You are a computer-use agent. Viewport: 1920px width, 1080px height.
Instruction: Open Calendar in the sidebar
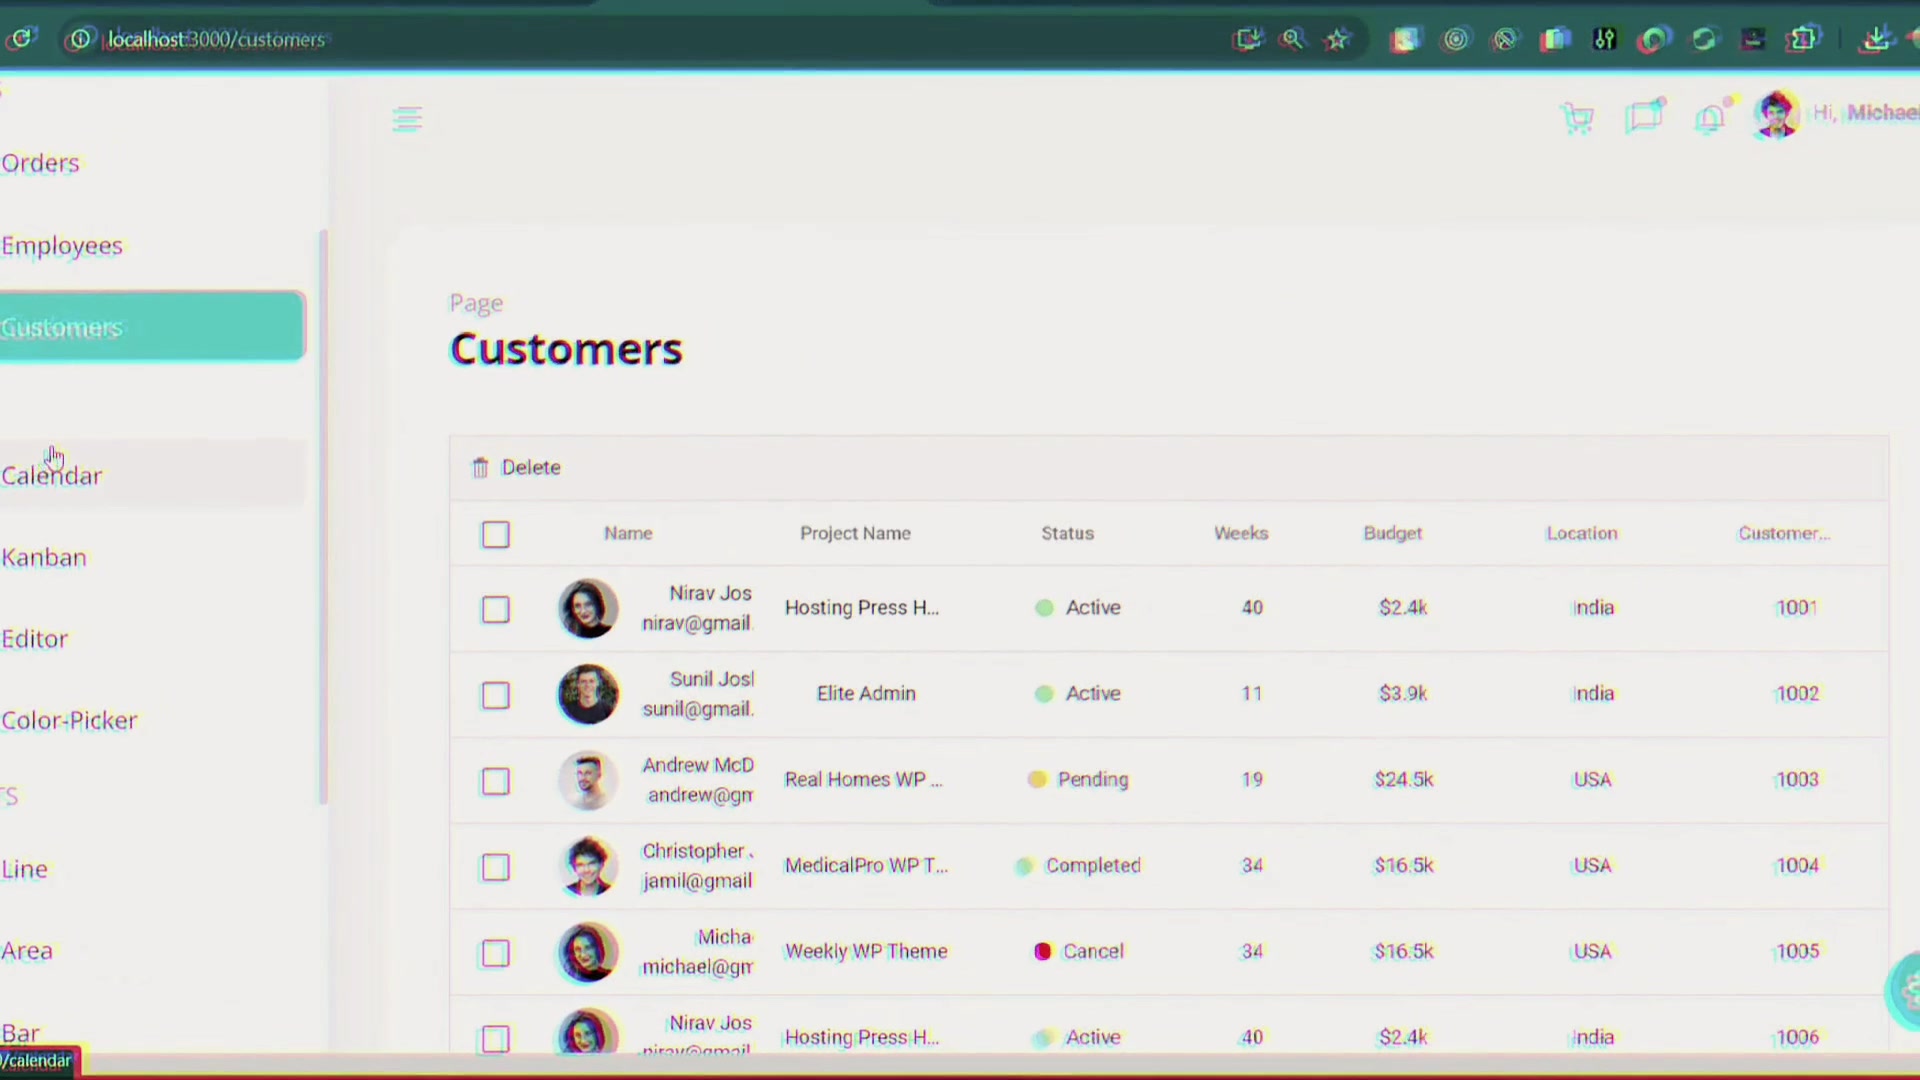click(x=152, y=475)
